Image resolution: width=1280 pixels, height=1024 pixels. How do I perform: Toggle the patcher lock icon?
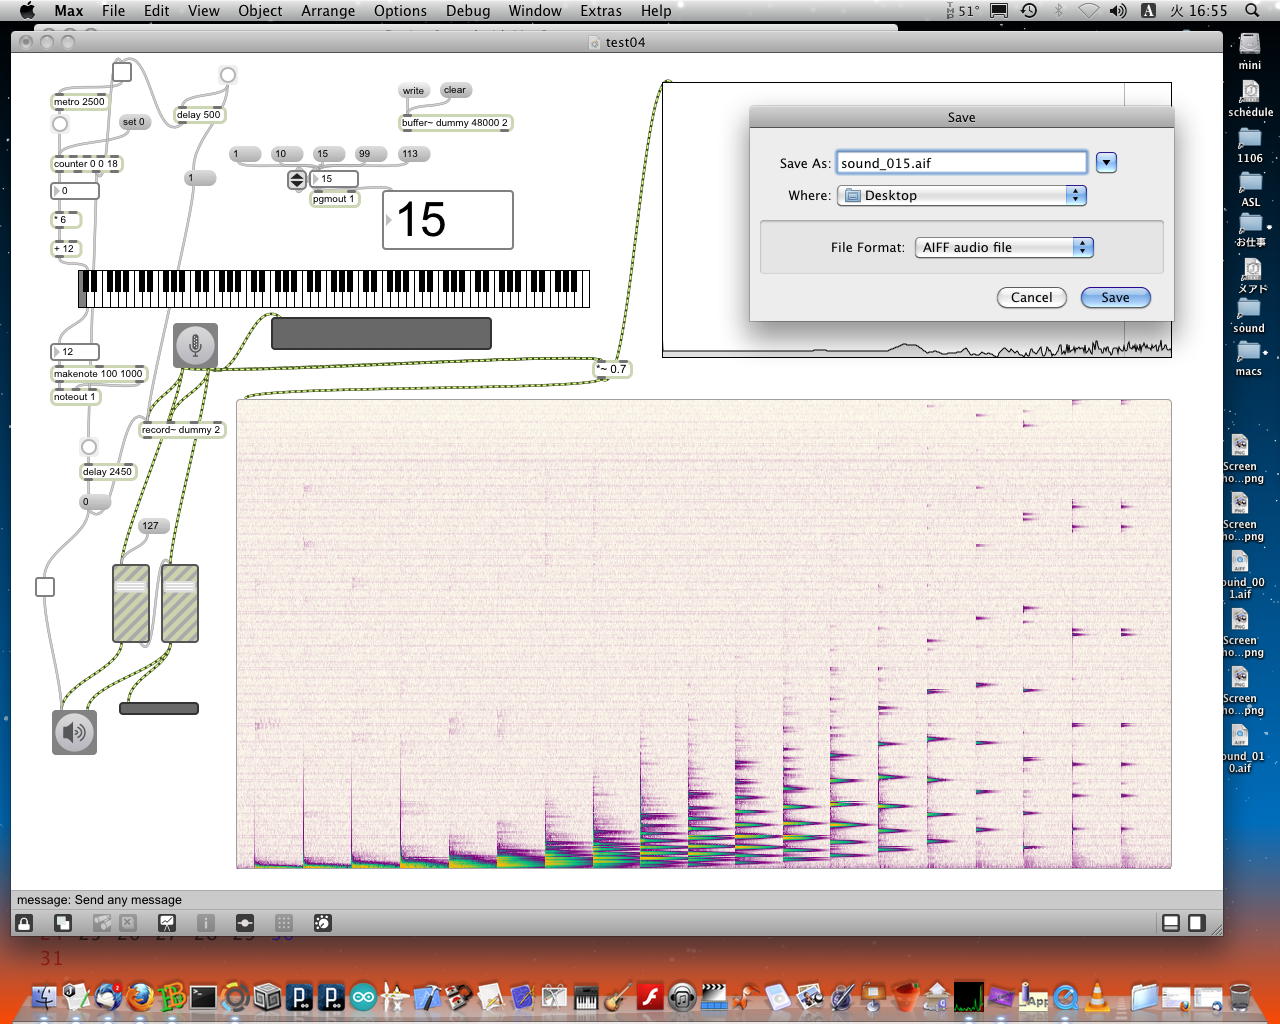pyautogui.click(x=24, y=923)
